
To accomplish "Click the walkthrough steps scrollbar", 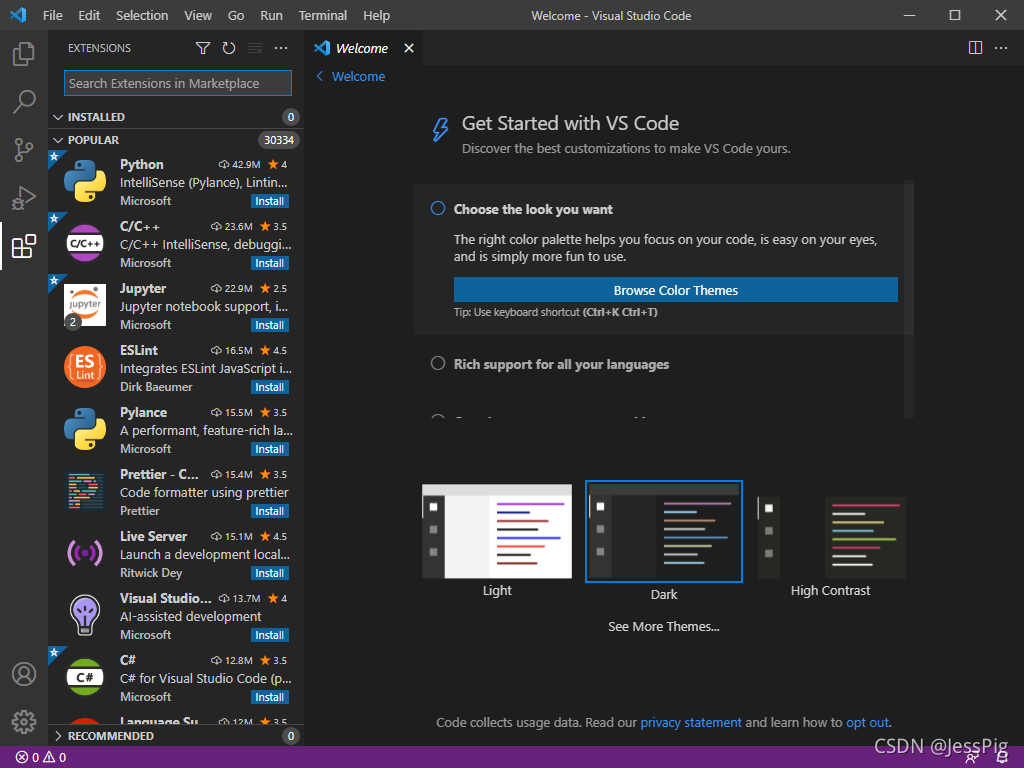I will coord(908,299).
